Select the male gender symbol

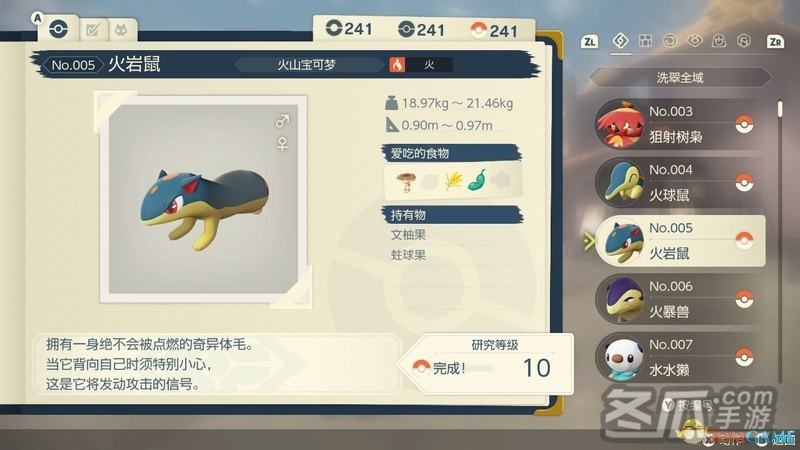click(282, 121)
